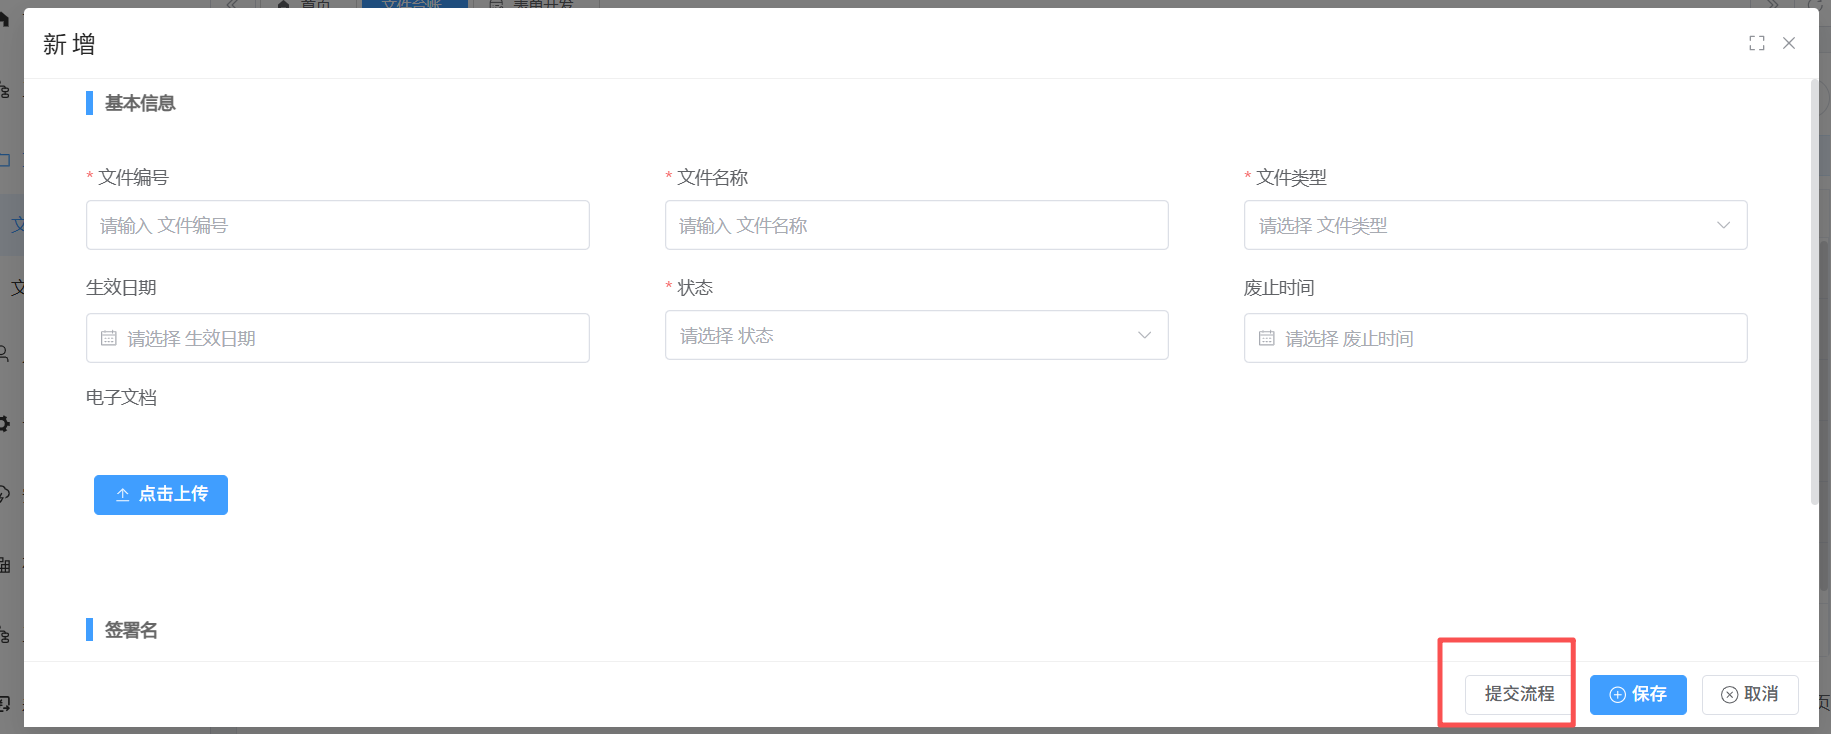The height and width of the screenshot is (734, 1831).
Task: Focus the 文件编号 input field
Action: [x=337, y=226]
